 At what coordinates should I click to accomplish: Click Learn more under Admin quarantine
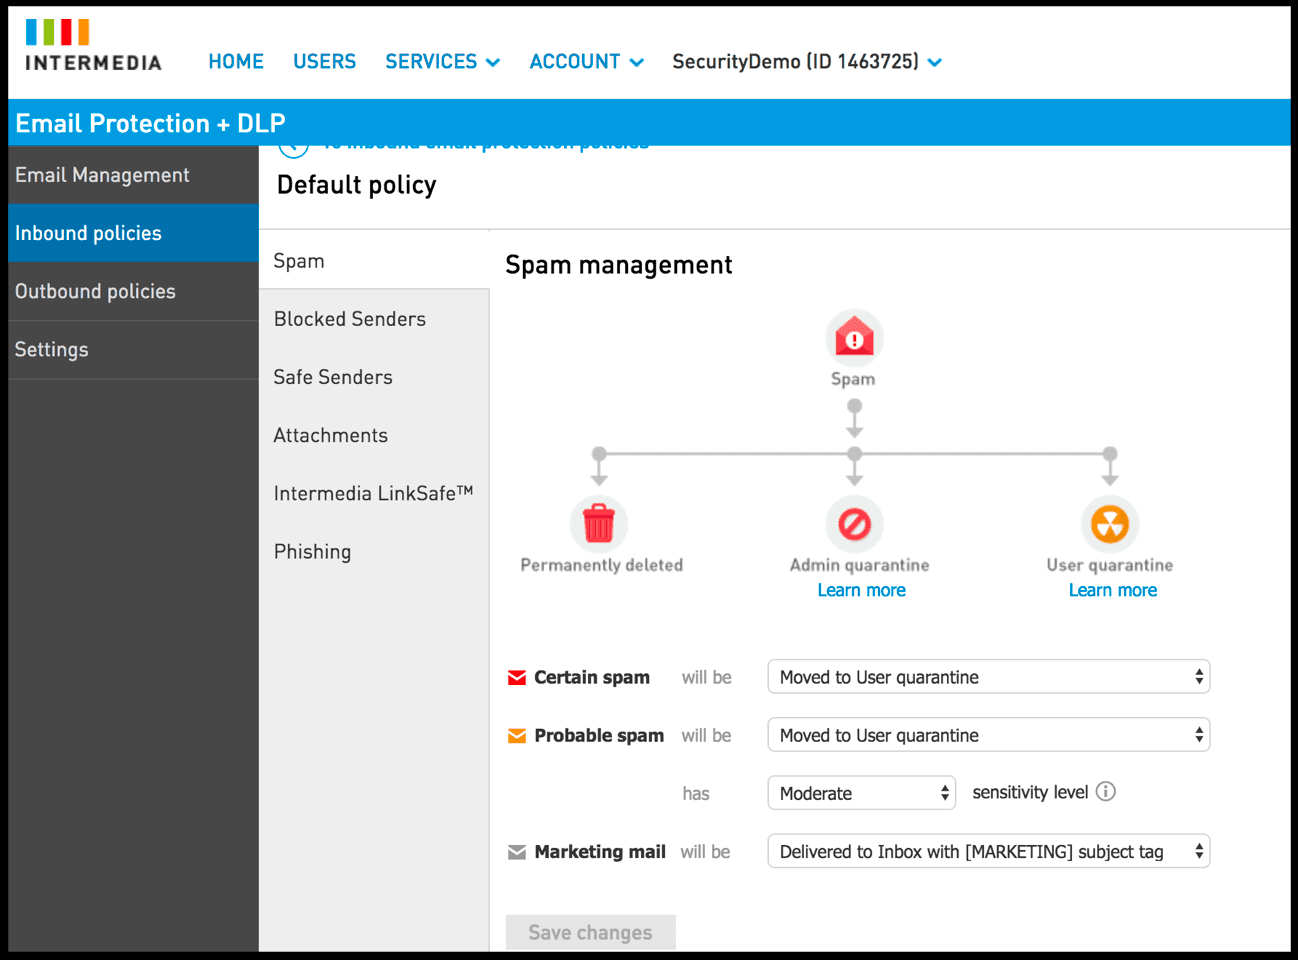click(861, 590)
